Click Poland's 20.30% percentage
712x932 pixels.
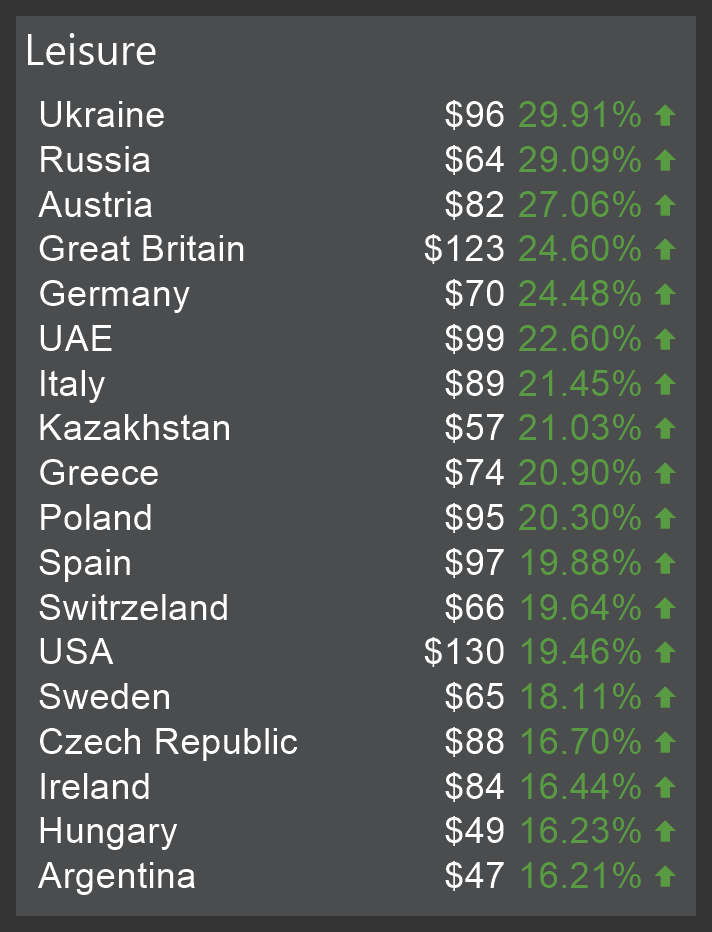(x=580, y=518)
